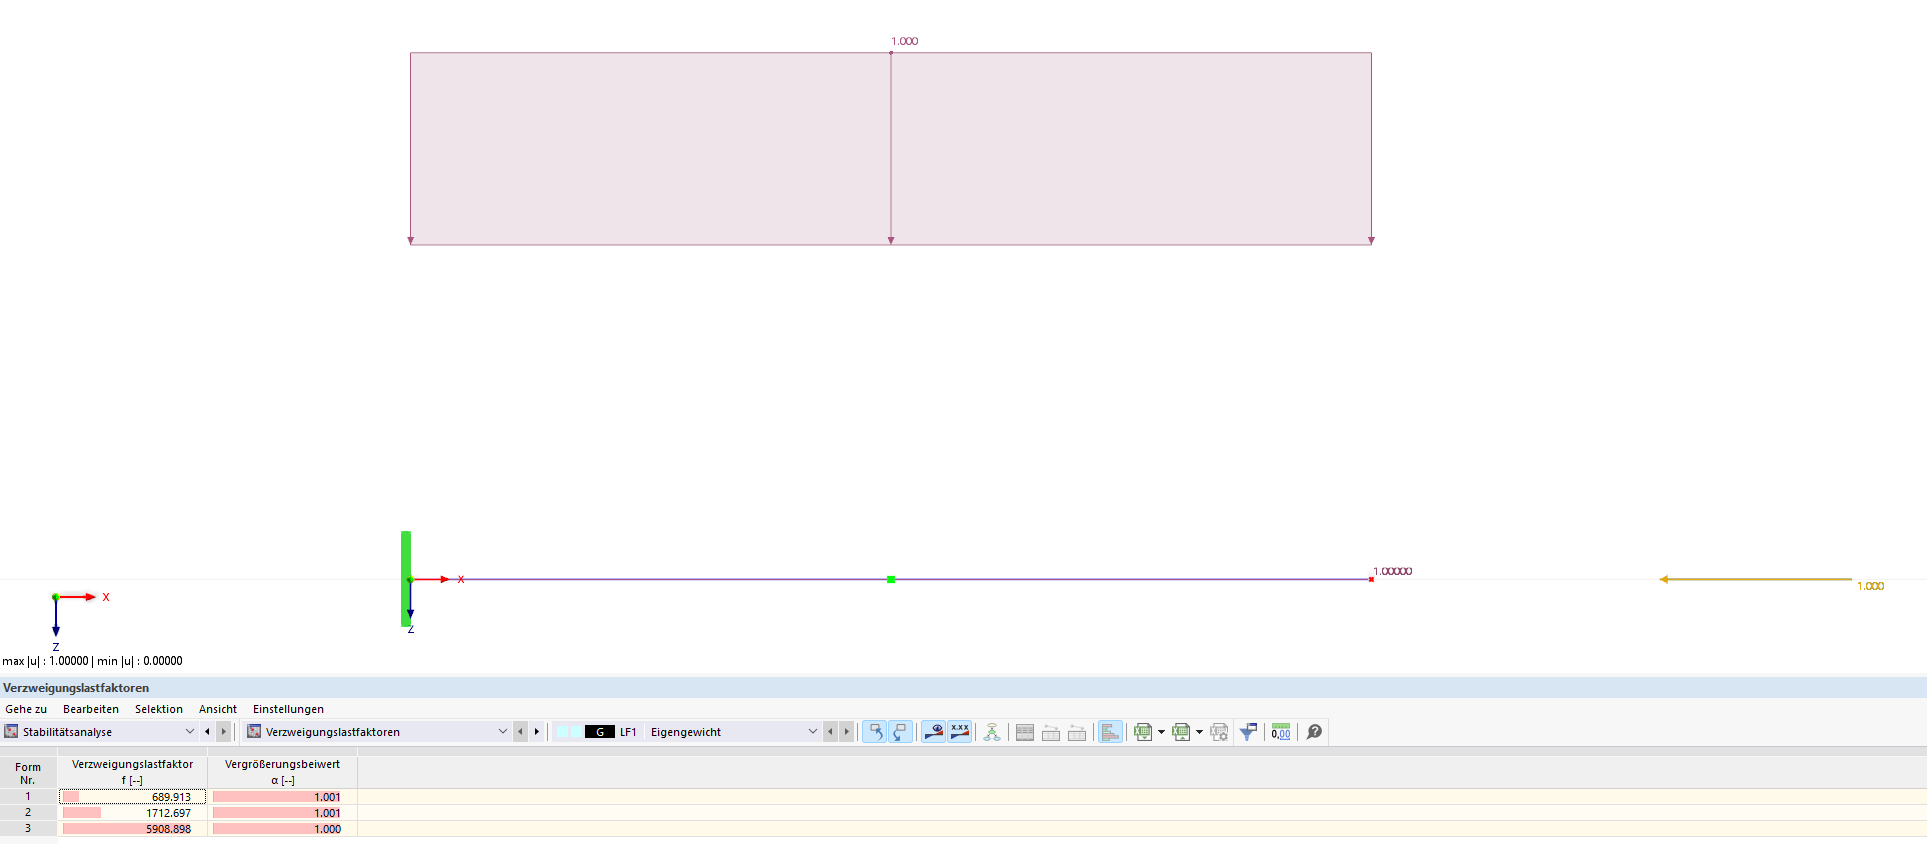The width and height of the screenshot is (1927, 844).
Task: Select the 1712.697 factor cell in row 2
Action: click(133, 813)
